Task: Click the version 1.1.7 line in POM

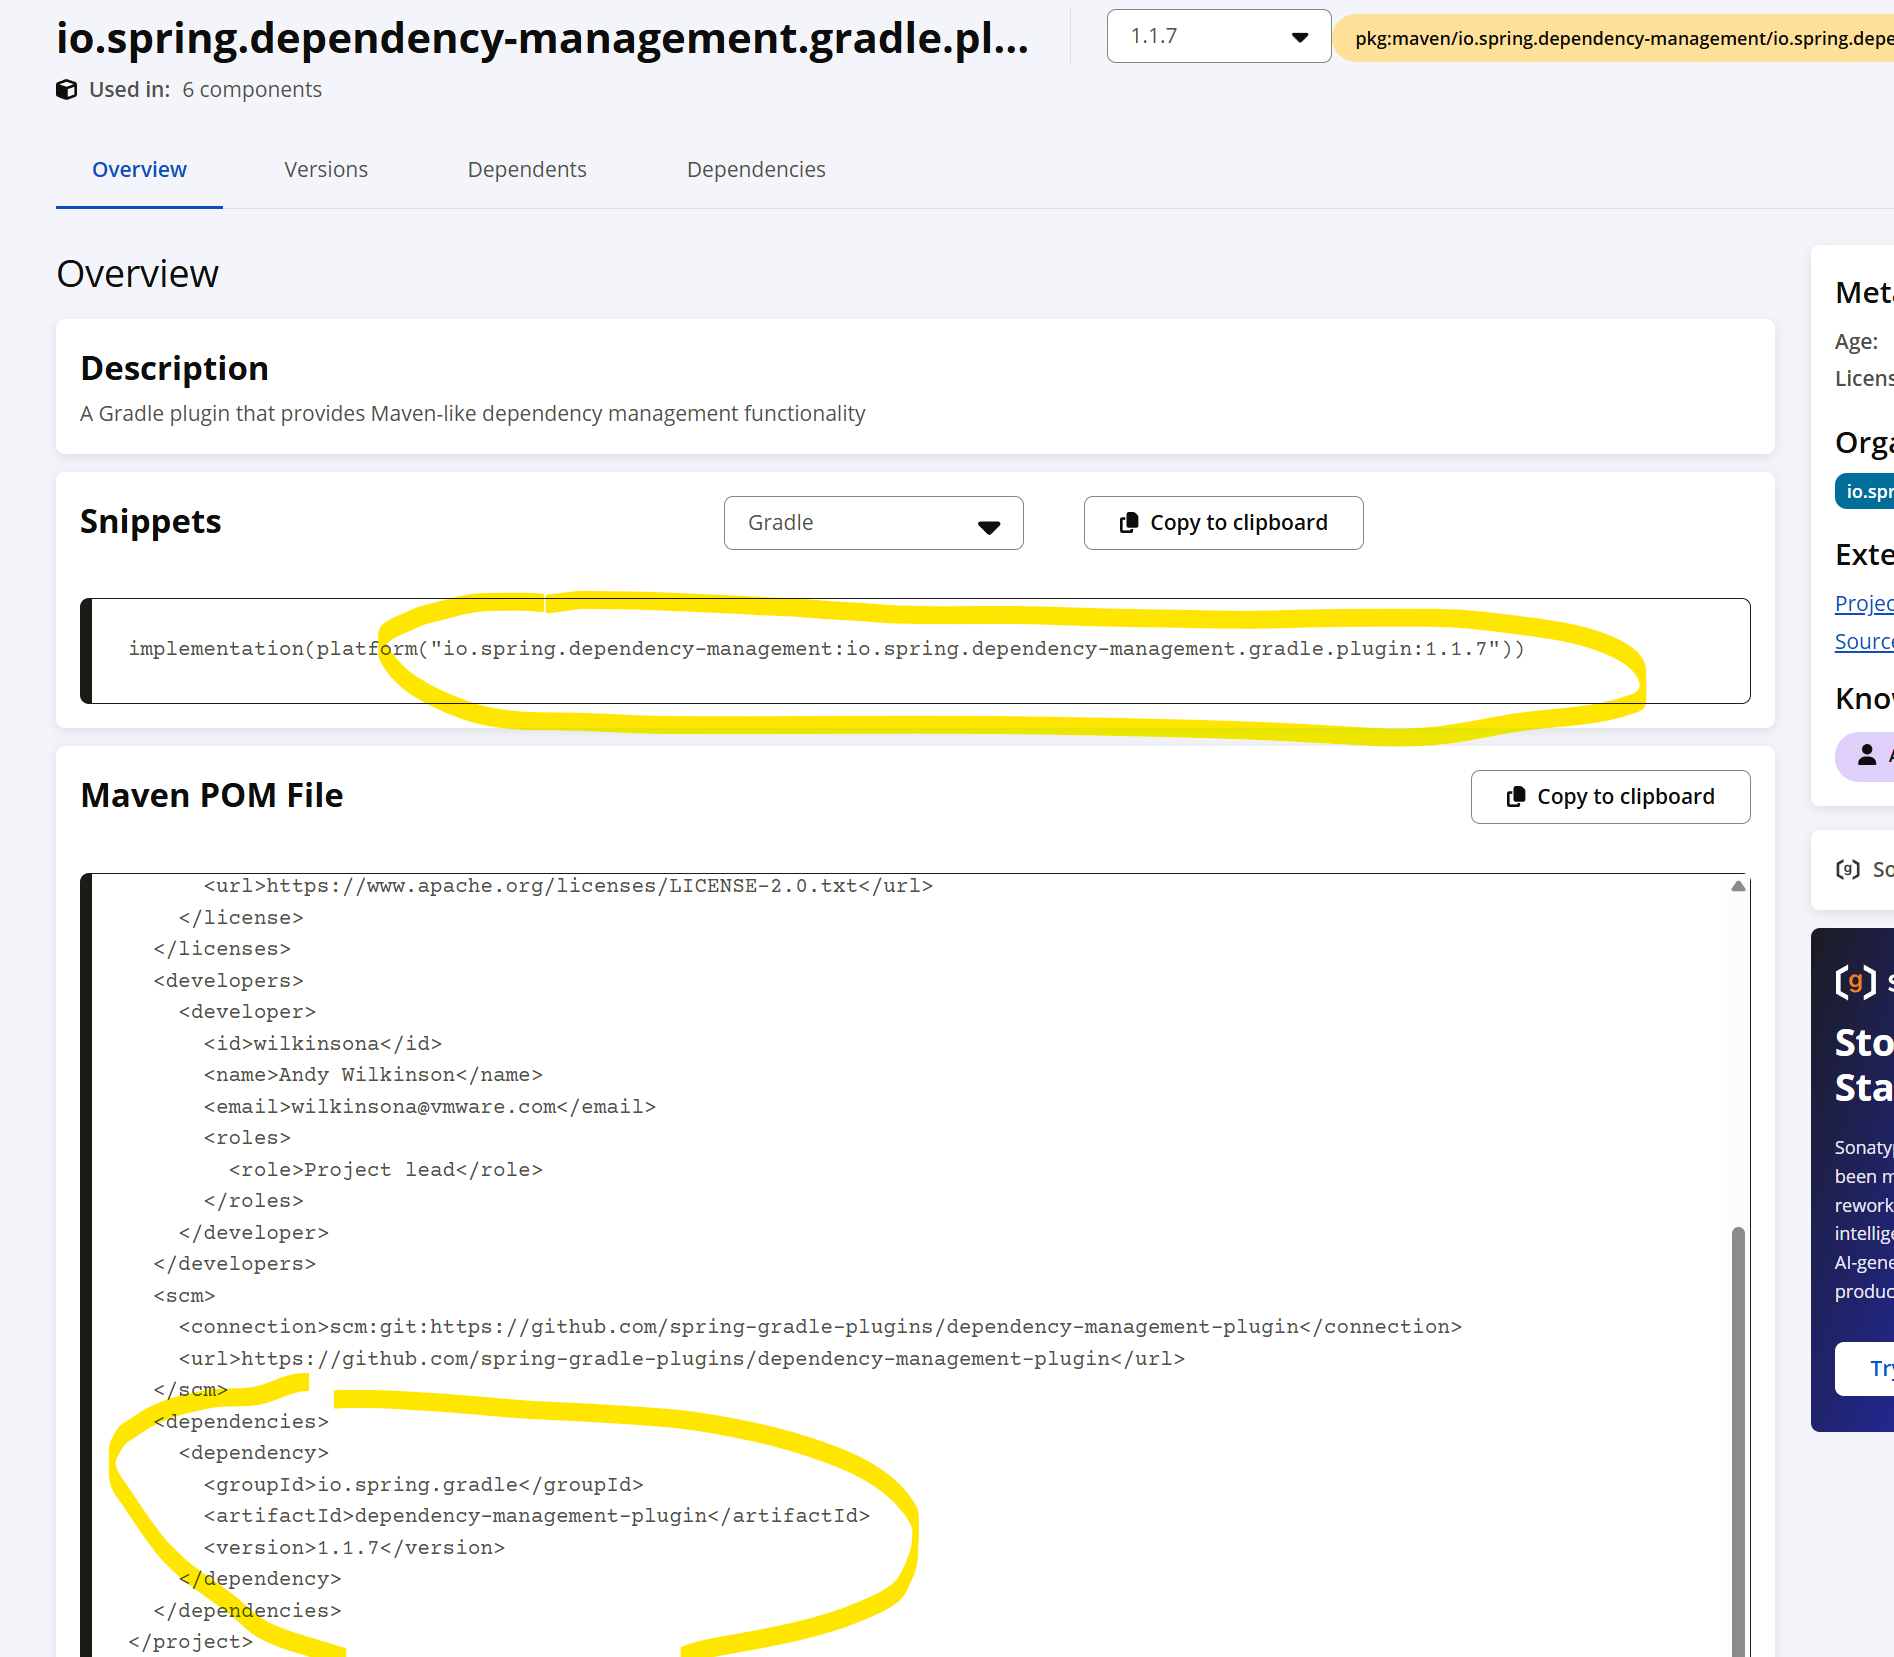Action: (x=355, y=1548)
